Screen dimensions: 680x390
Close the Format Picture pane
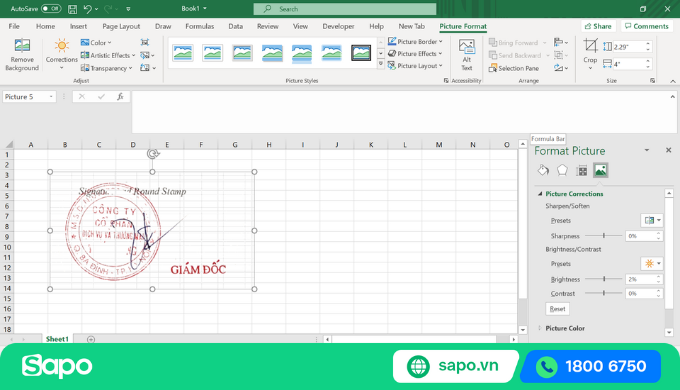668,150
